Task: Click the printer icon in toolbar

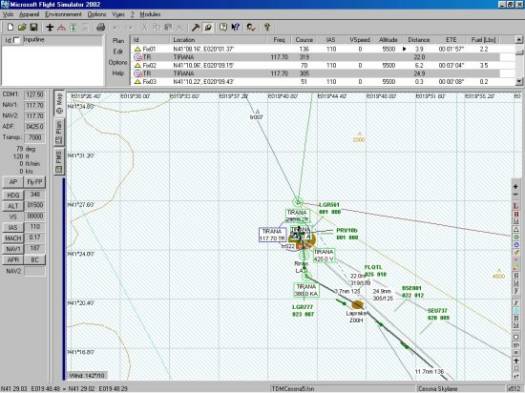Action: (100, 27)
